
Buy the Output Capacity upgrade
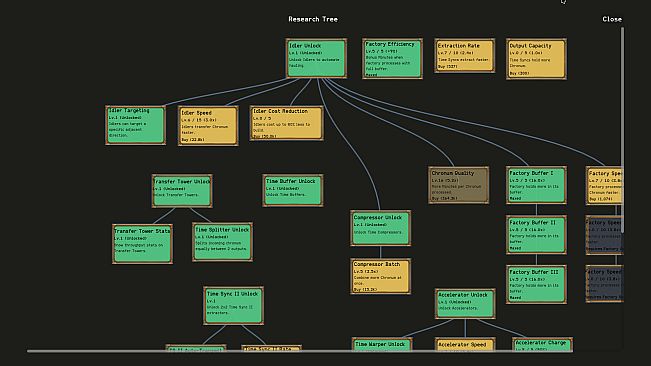pyautogui.click(x=536, y=59)
